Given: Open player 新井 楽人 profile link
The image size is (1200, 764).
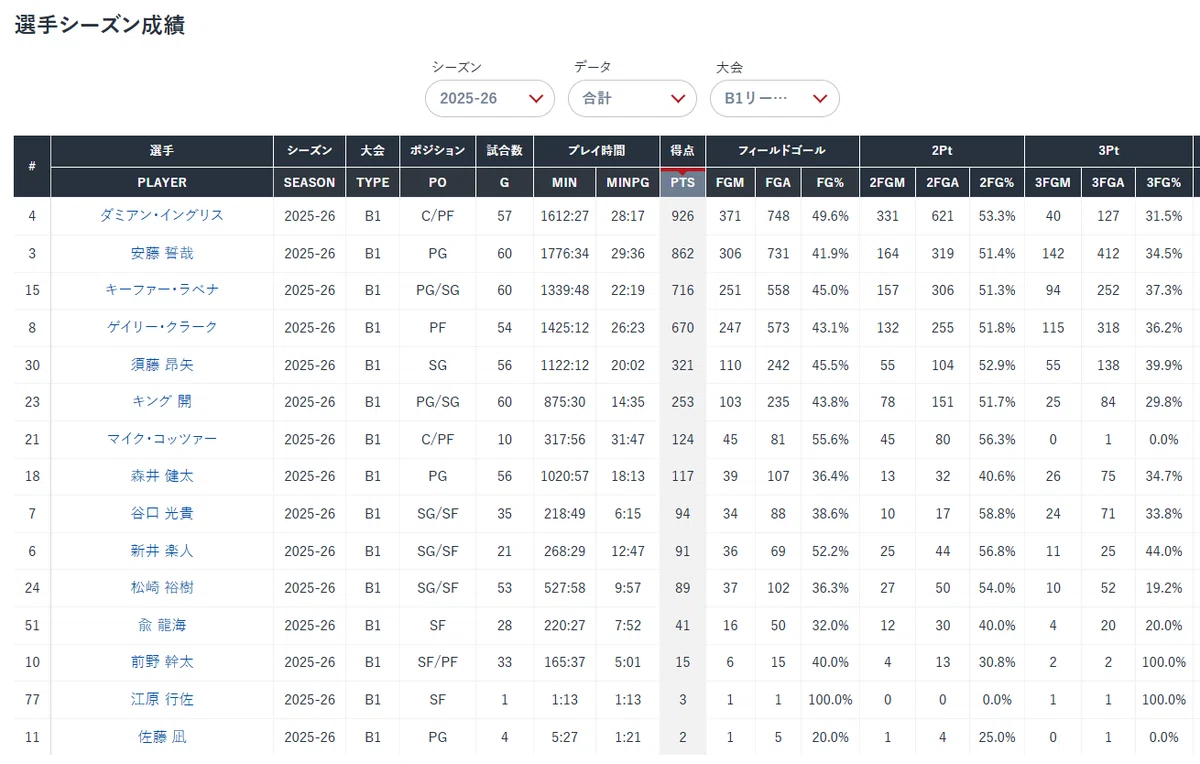Looking at the screenshot, I should click(162, 551).
